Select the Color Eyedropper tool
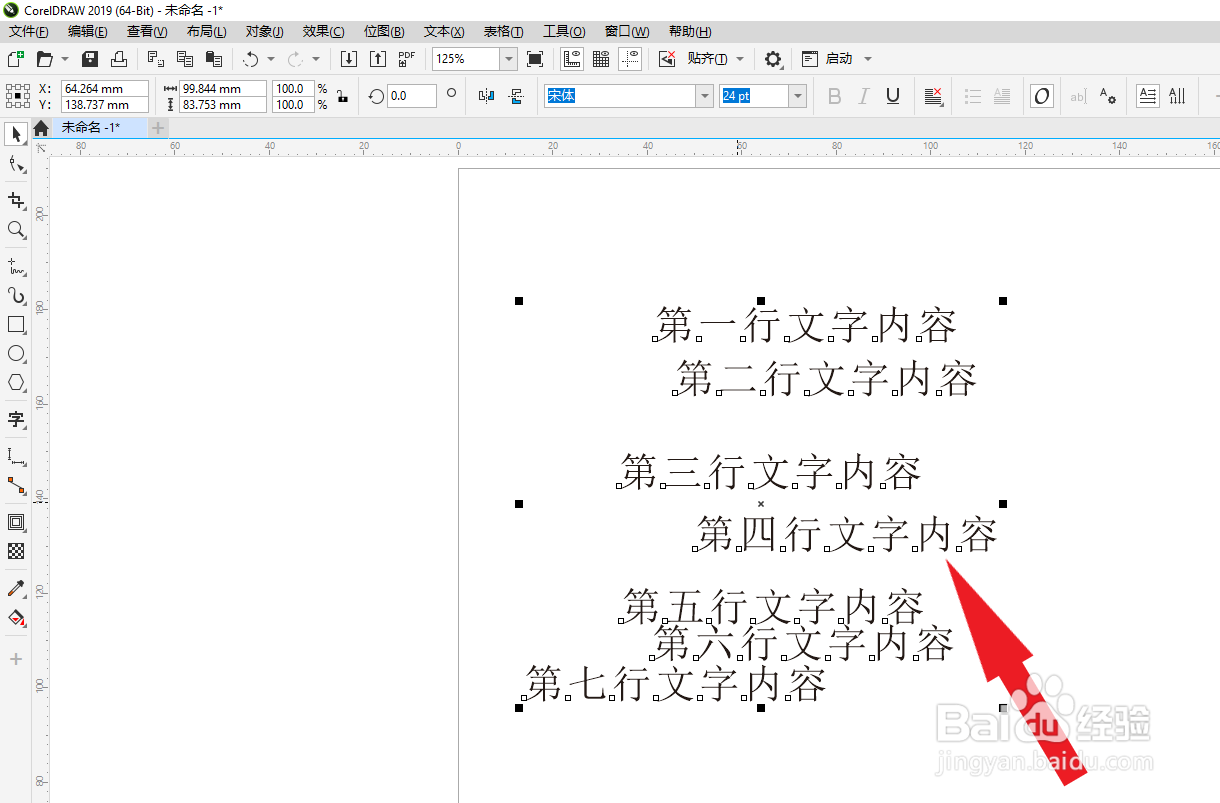Viewport: 1220px width, 803px height. pyautogui.click(x=15, y=589)
